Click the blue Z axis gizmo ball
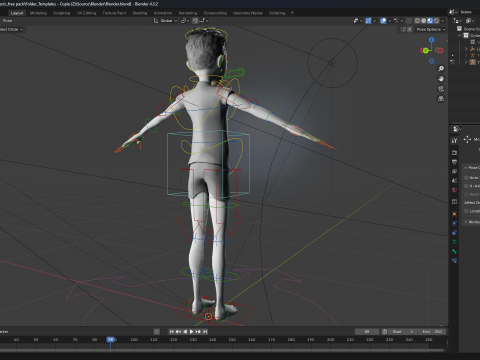The height and width of the screenshot is (360, 480). [432, 40]
